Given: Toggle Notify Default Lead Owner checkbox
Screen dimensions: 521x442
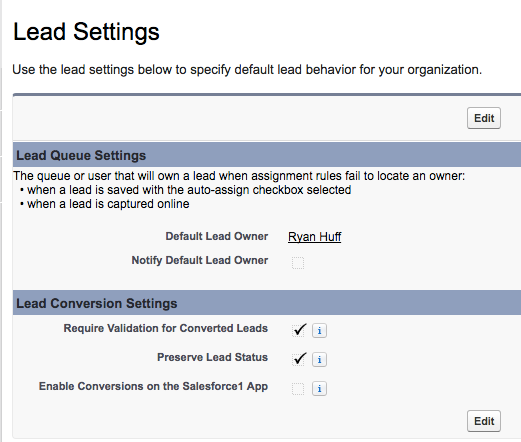Looking at the screenshot, I should [x=298, y=263].
